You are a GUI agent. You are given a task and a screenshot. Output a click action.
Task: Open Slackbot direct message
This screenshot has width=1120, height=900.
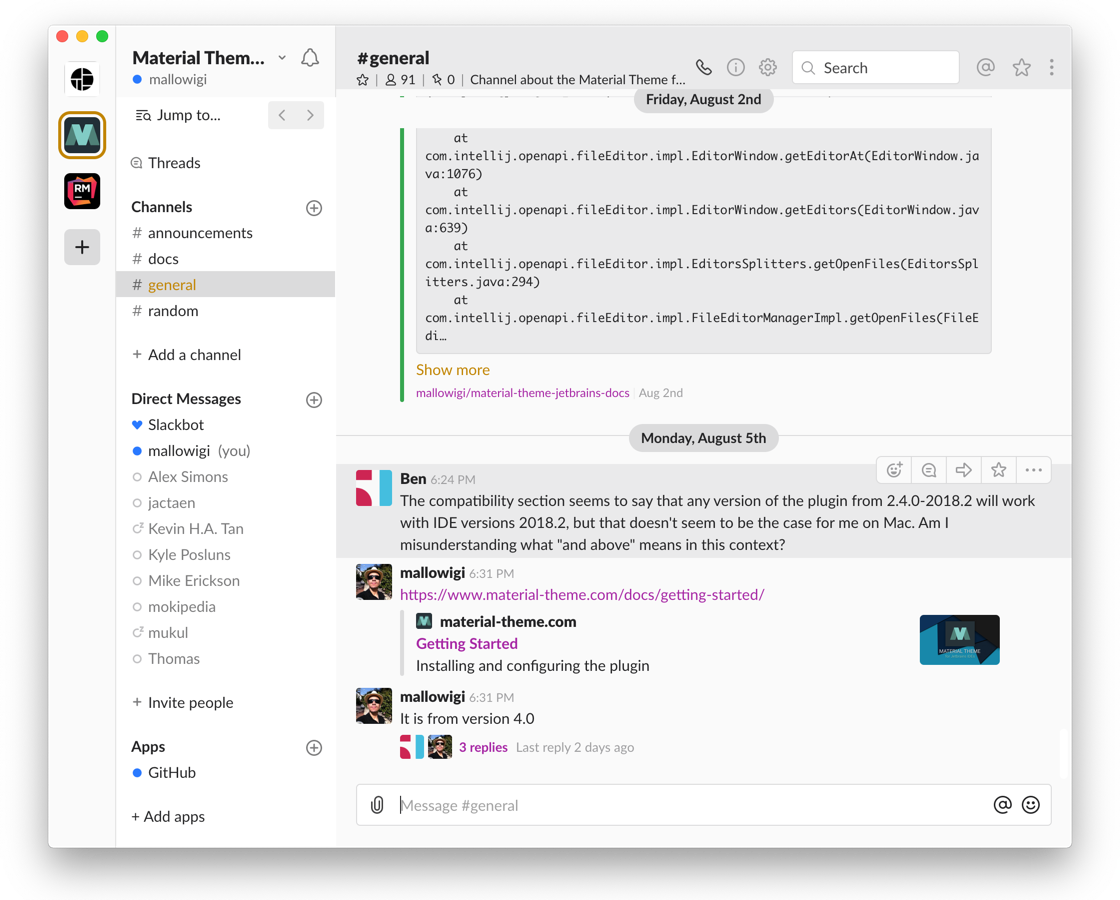[x=226, y=425]
